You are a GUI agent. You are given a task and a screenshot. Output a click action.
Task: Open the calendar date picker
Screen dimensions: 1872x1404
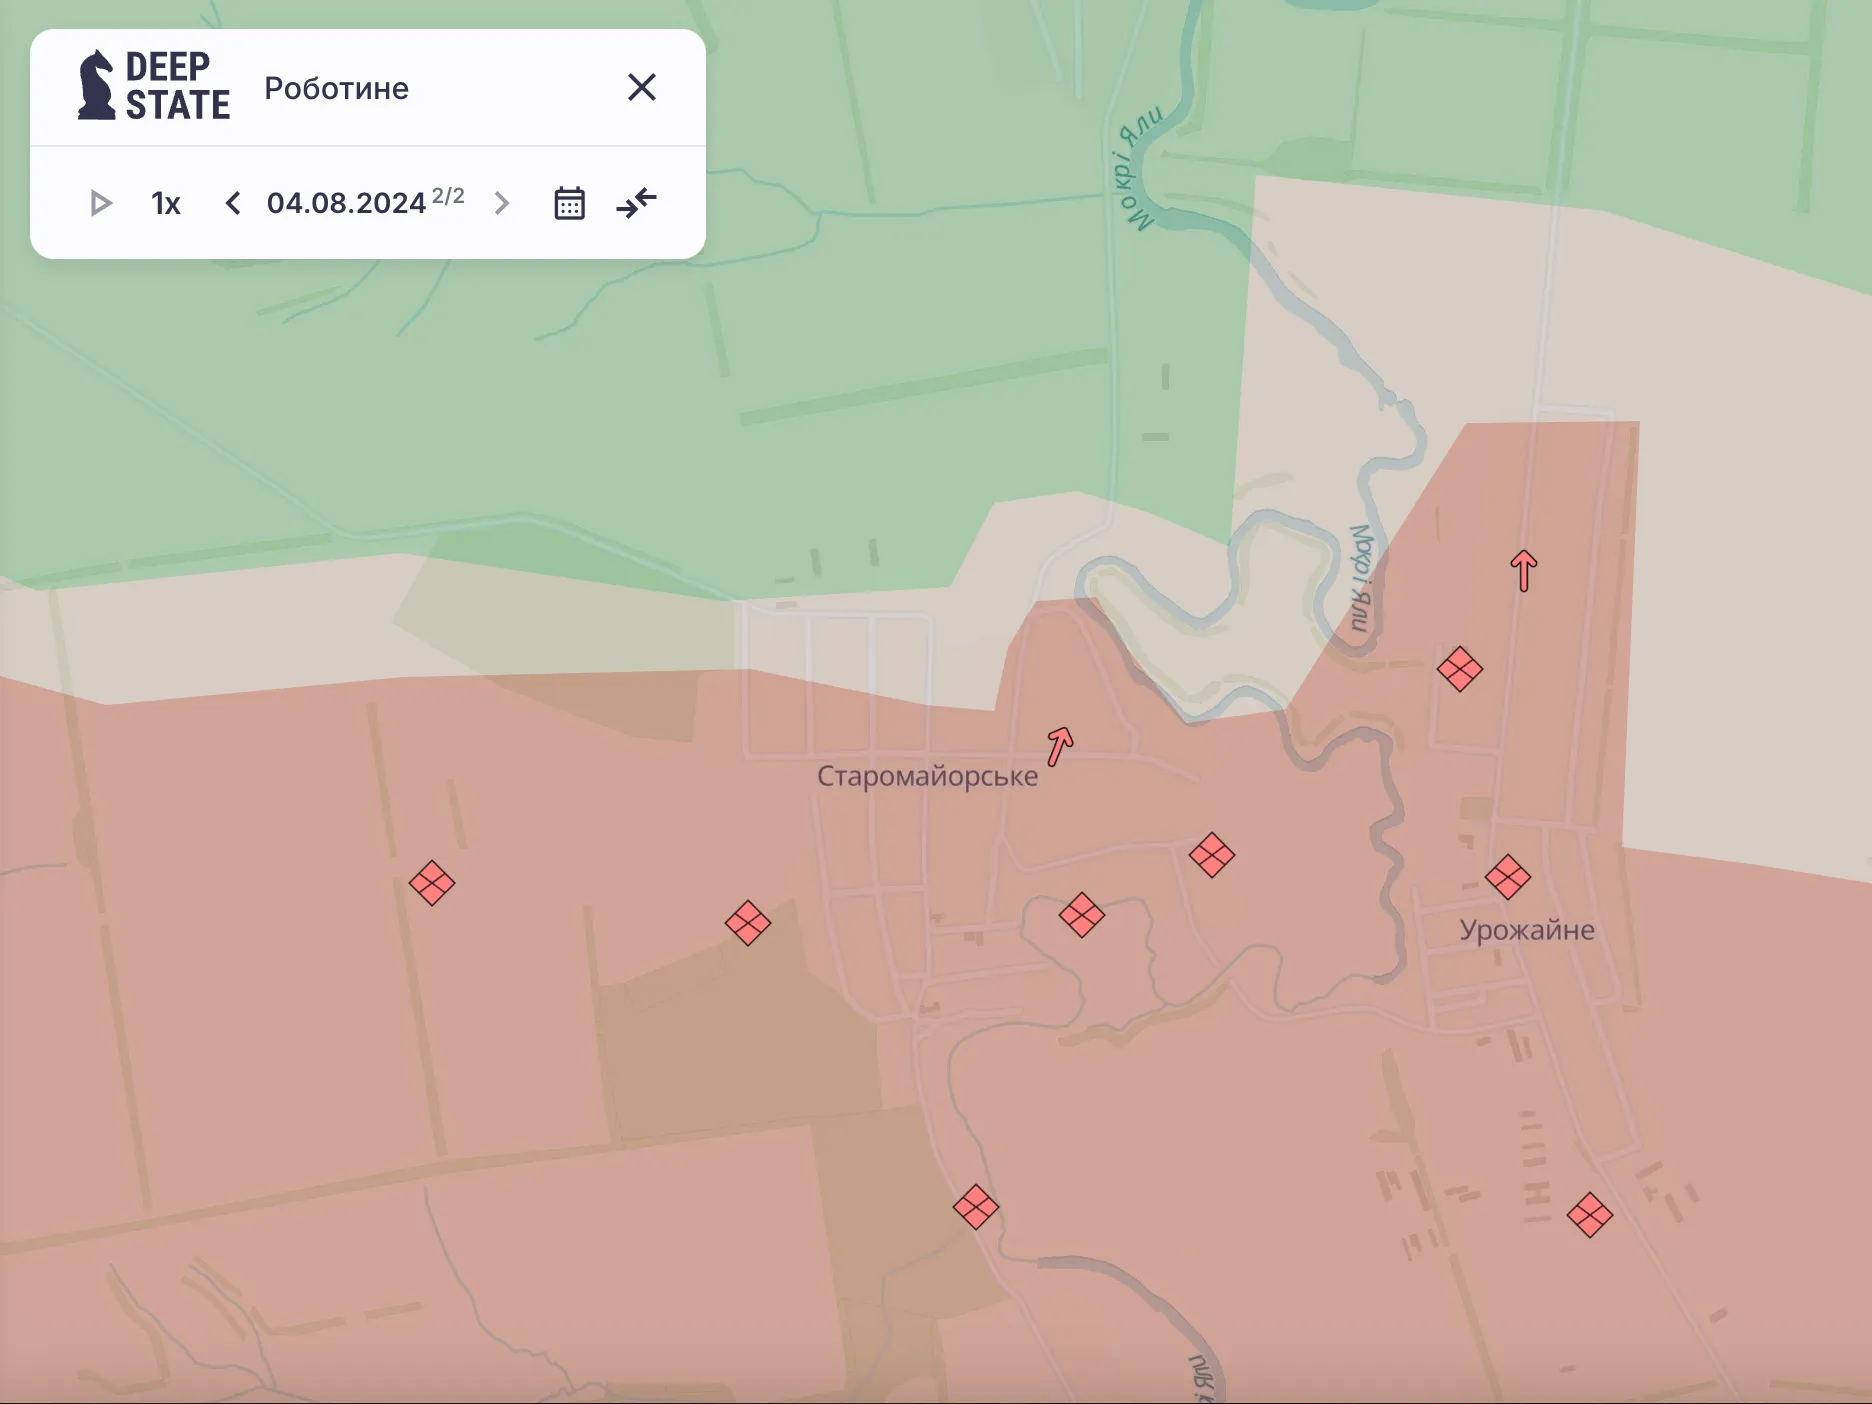pyautogui.click(x=569, y=204)
